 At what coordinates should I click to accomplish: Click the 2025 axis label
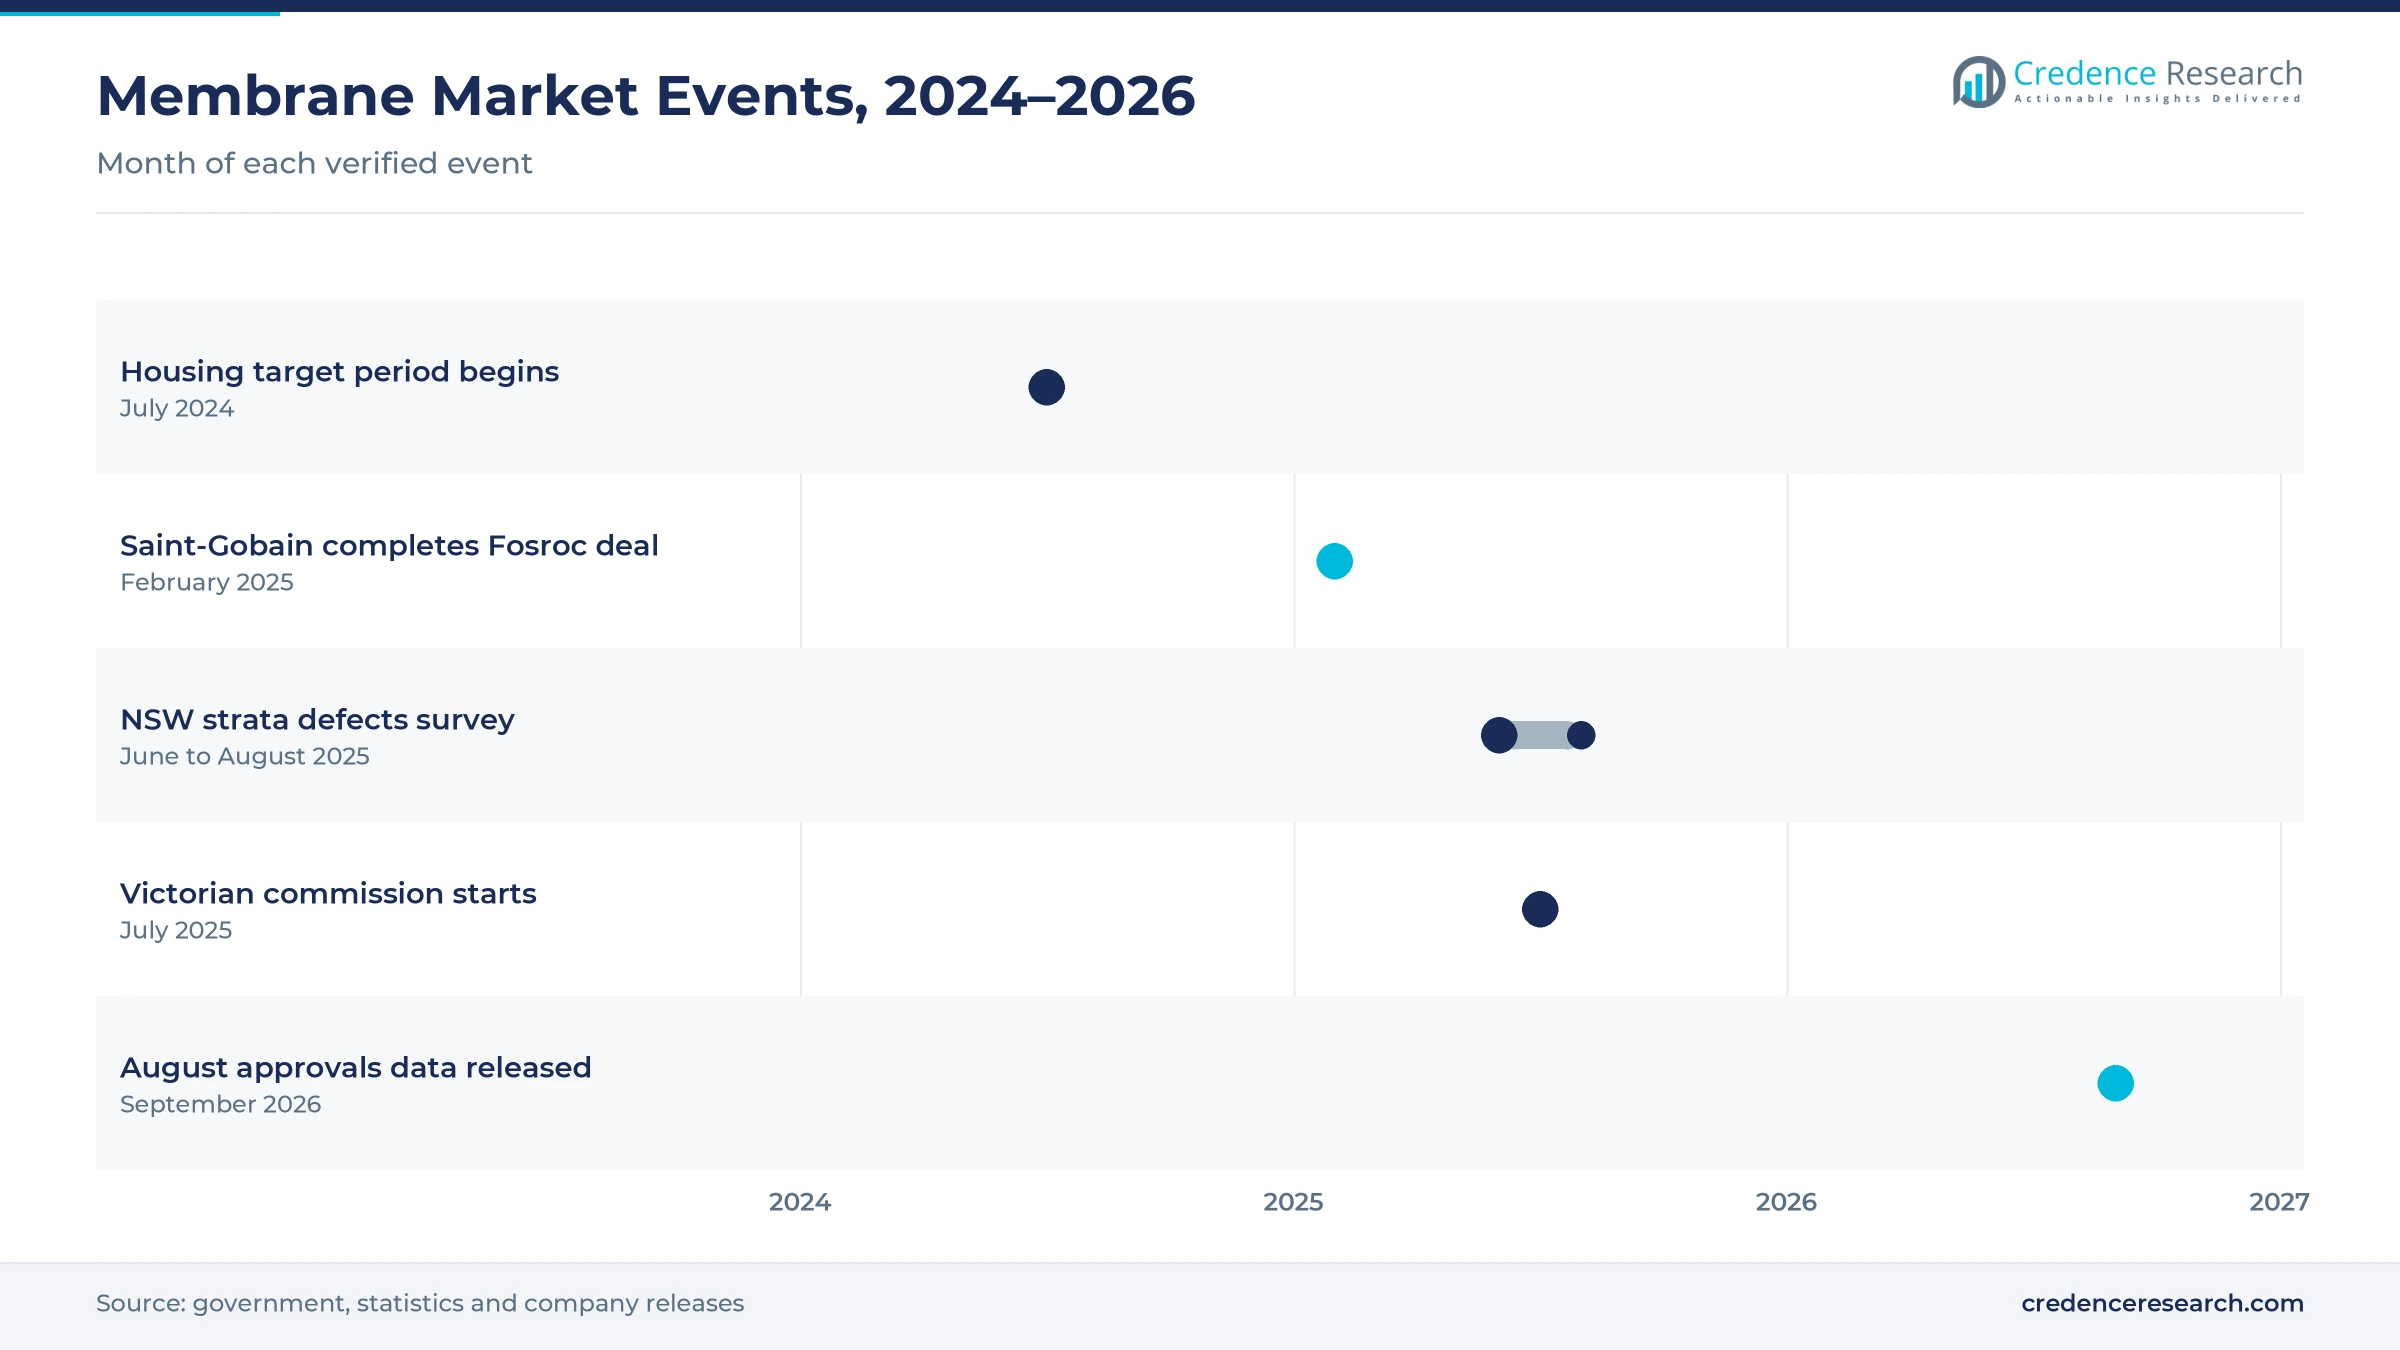(x=1293, y=1202)
